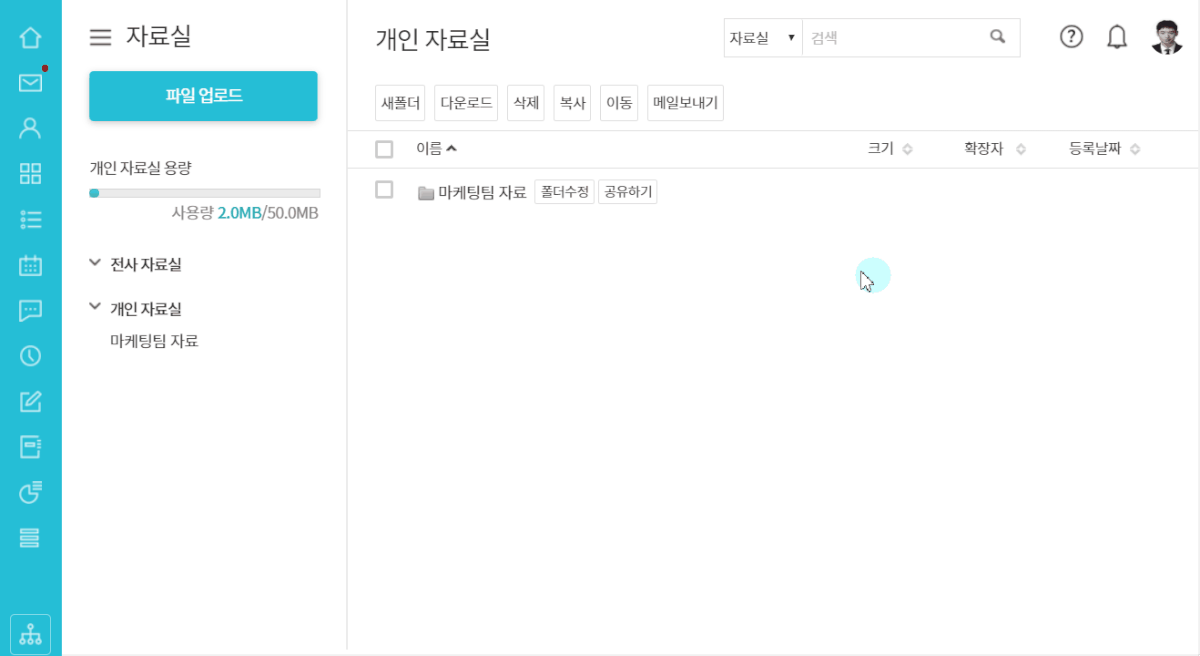Open the Calendar icon in sidebar
The width and height of the screenshot is (1200, 656).
30,265
